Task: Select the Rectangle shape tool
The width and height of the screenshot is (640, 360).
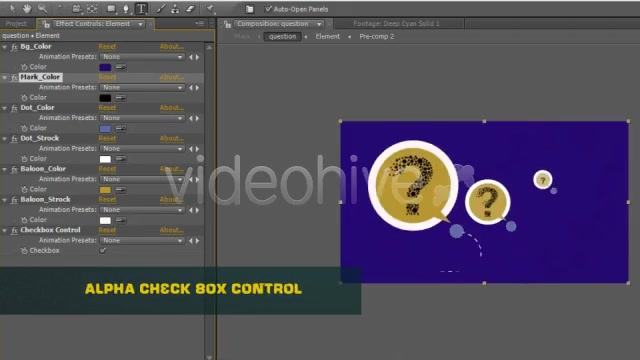Action: coord(111,9)
